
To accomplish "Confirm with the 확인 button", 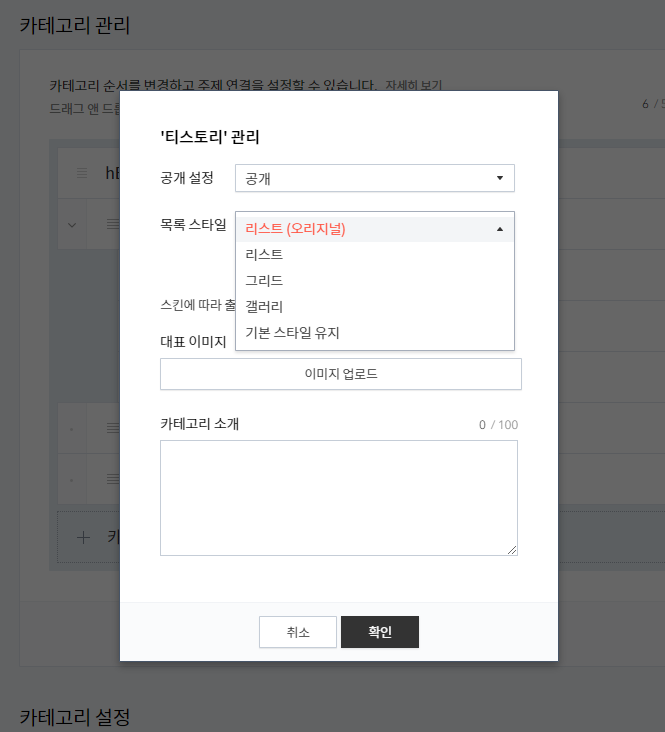I will pyautogui.click(x=380, y=632).
